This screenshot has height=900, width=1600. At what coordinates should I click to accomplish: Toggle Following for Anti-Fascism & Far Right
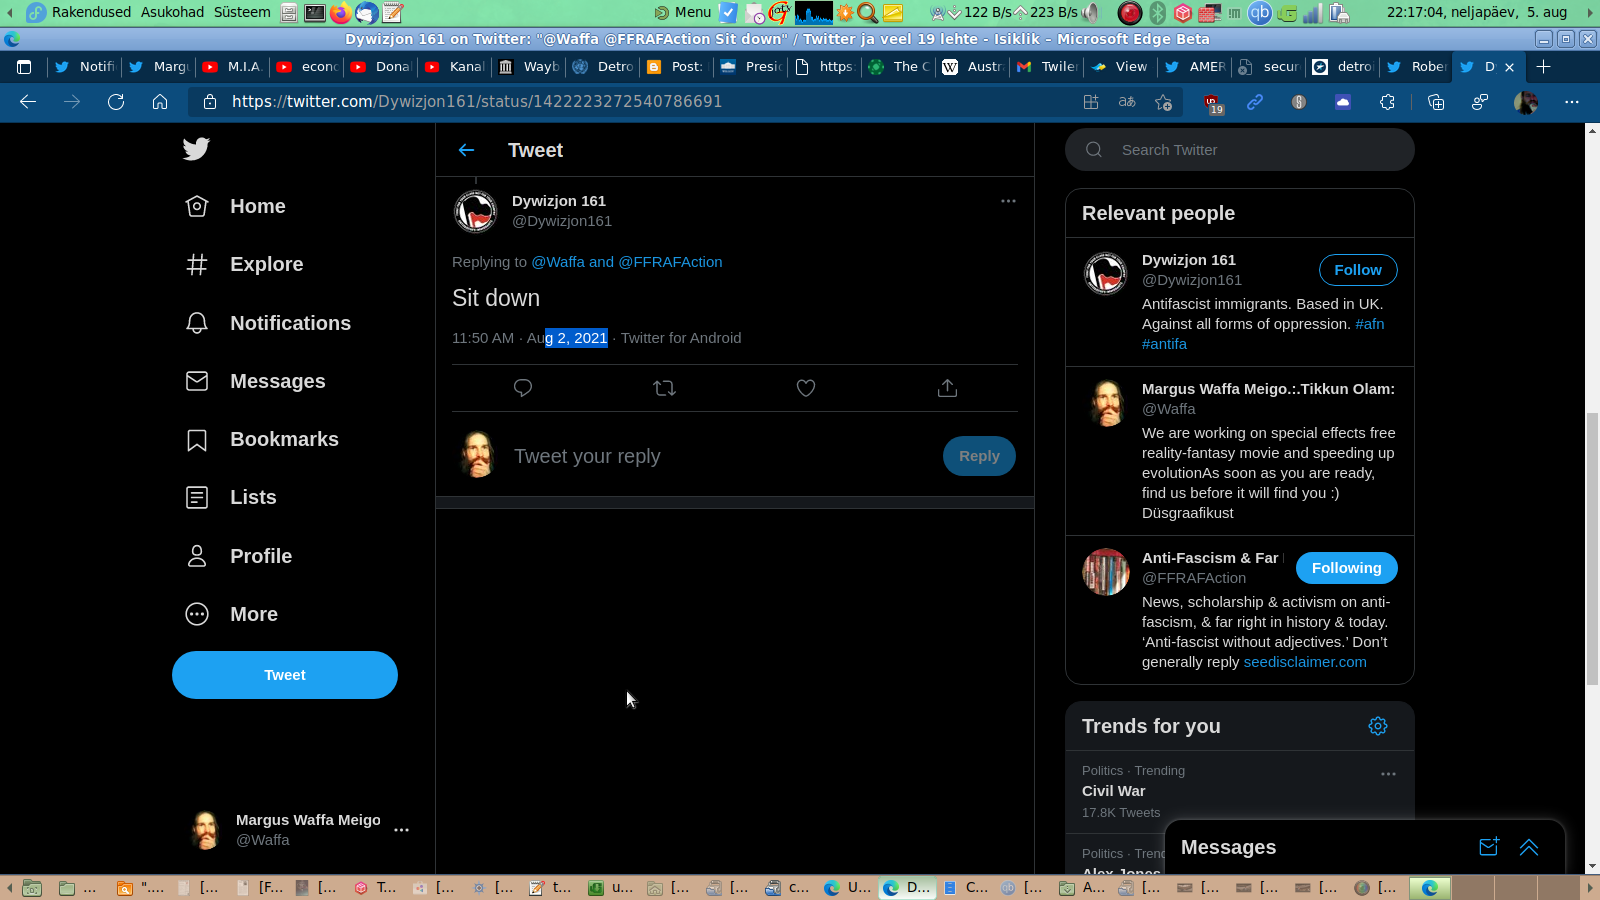(1347, 568)
